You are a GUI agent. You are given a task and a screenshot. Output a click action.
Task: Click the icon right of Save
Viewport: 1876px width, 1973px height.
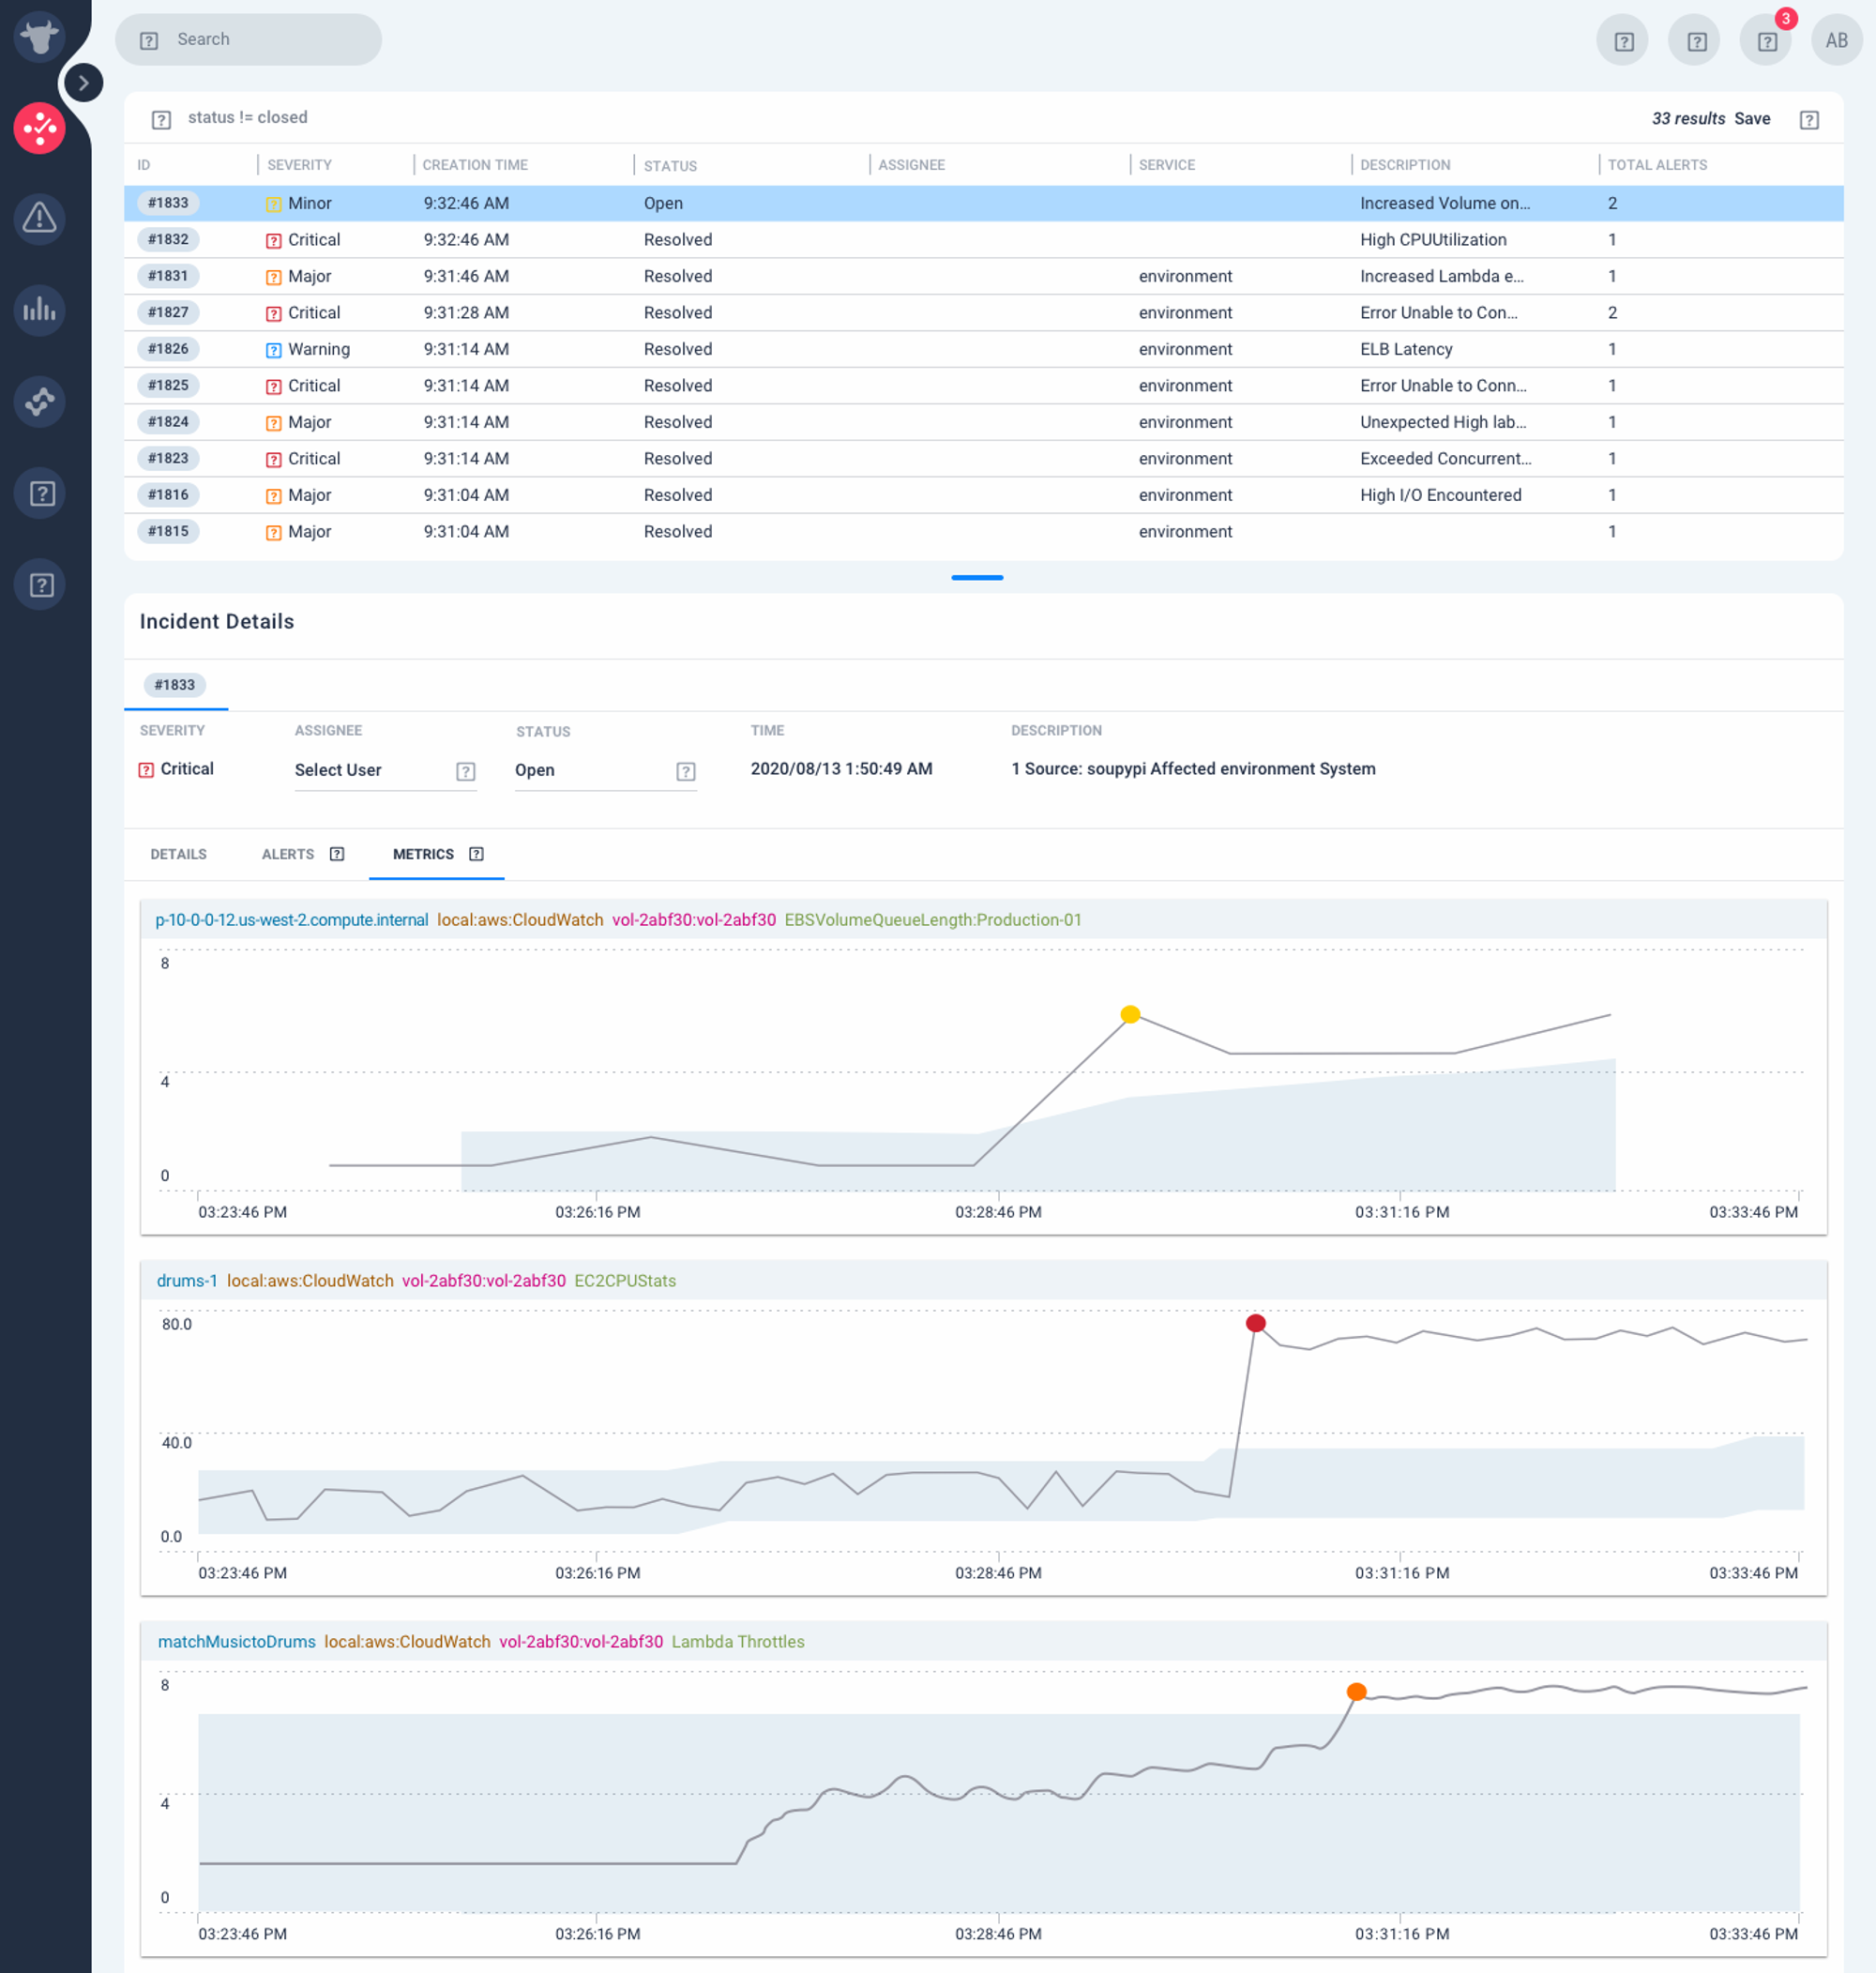pos(1809,119)
